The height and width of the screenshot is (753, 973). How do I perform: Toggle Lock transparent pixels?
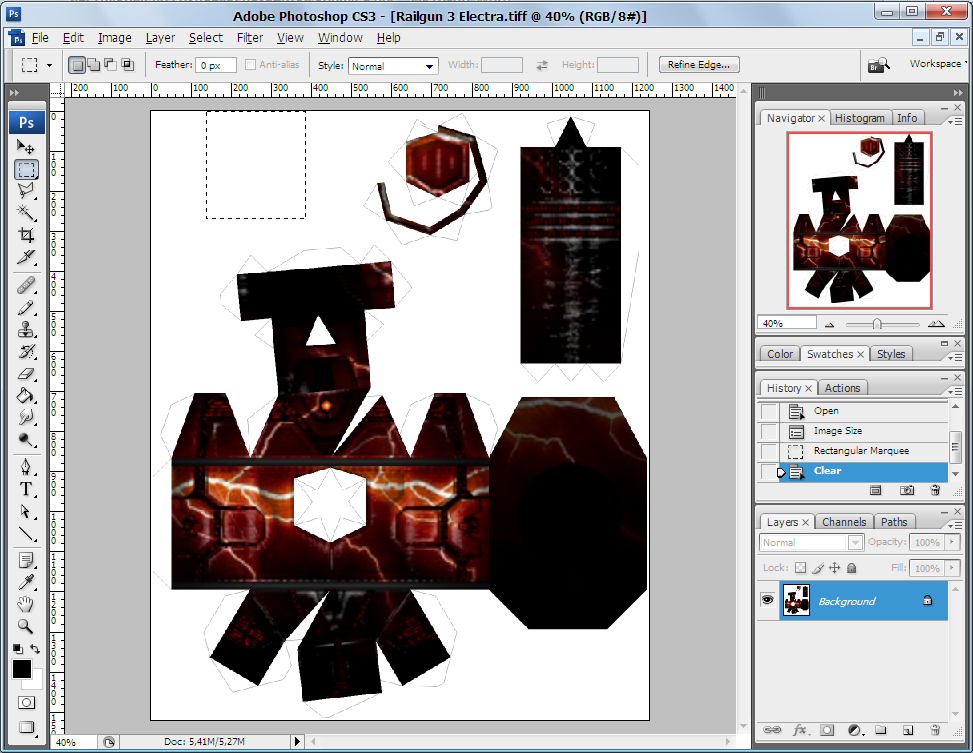(x=800, y=567)
